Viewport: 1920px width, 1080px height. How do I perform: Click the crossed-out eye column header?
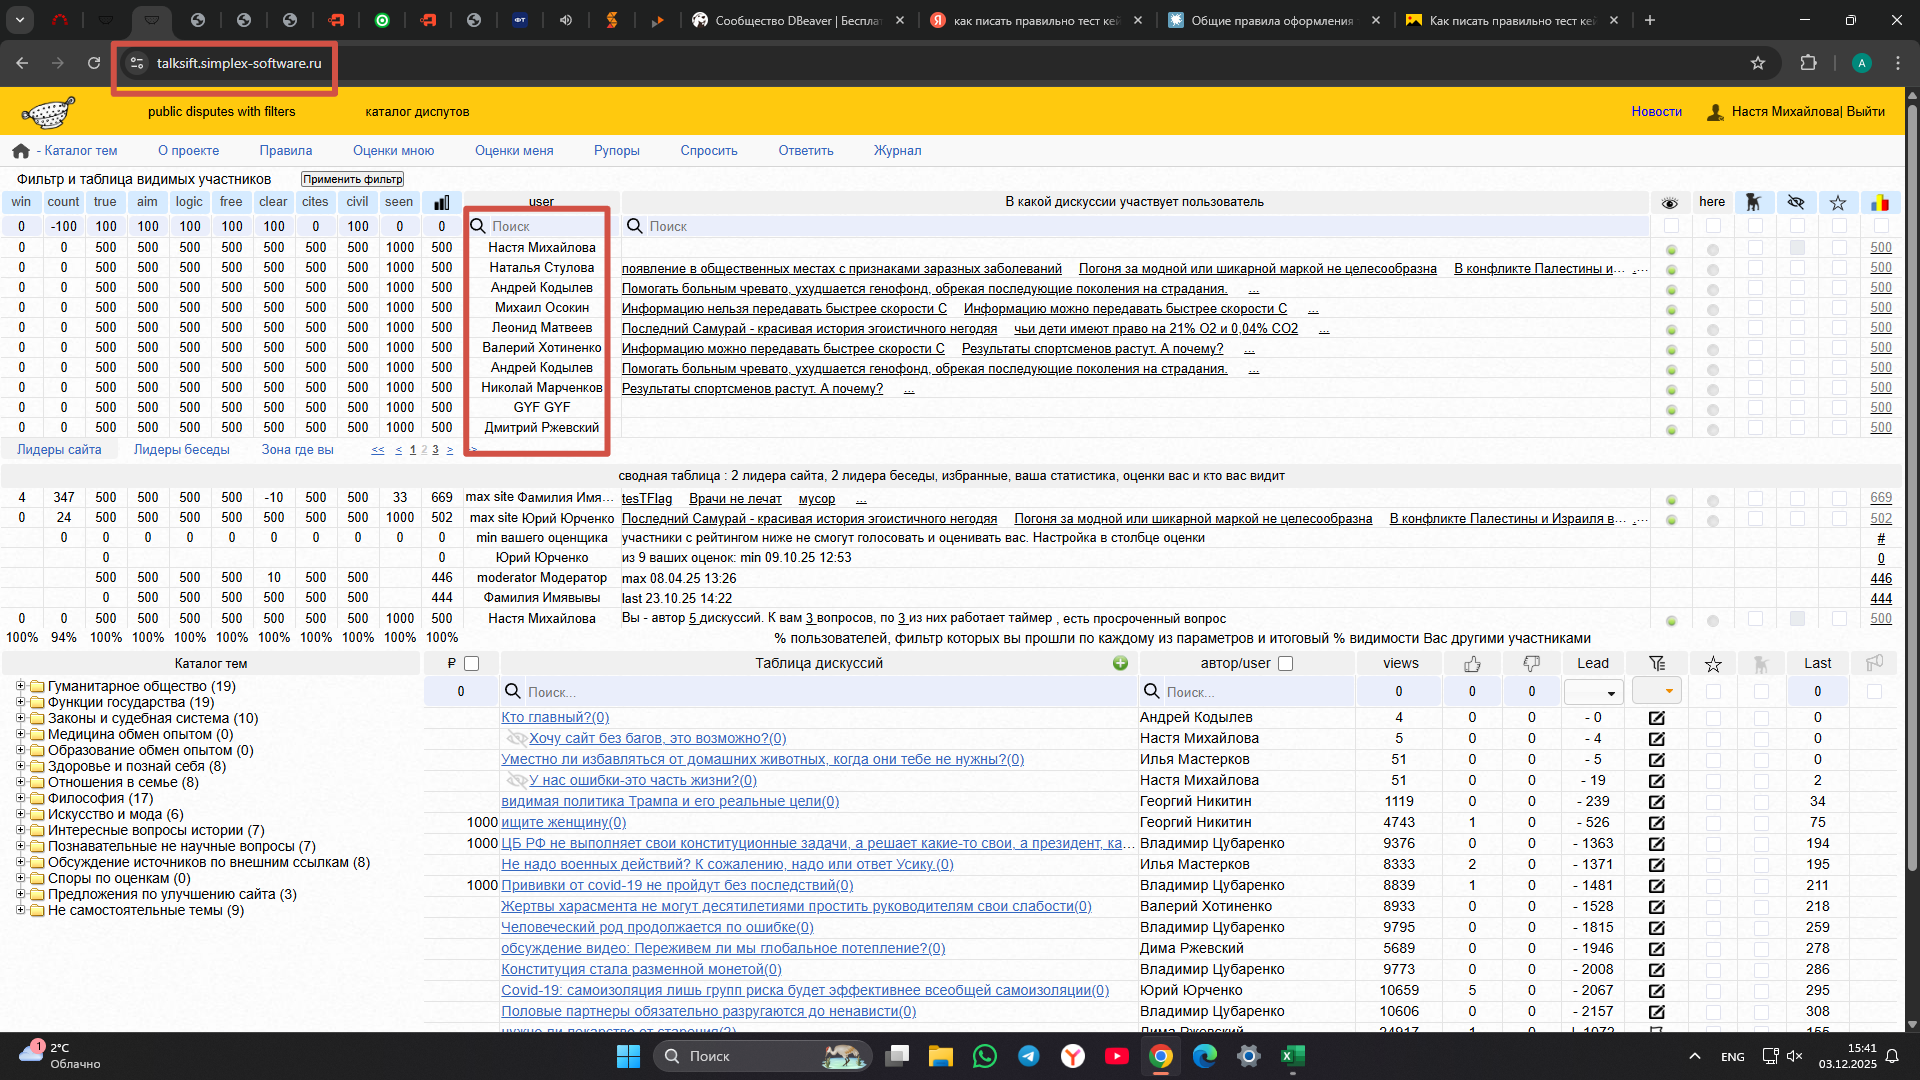[1796, 202]
